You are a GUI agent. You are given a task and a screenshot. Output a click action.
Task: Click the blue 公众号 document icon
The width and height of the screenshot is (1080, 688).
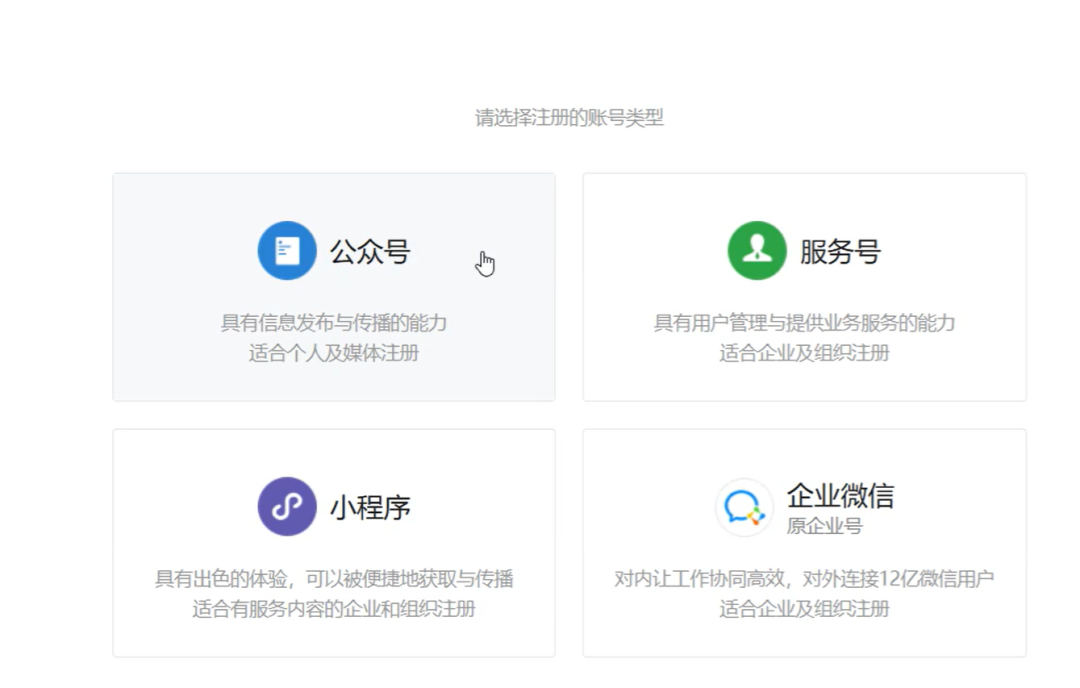point(287,251)
